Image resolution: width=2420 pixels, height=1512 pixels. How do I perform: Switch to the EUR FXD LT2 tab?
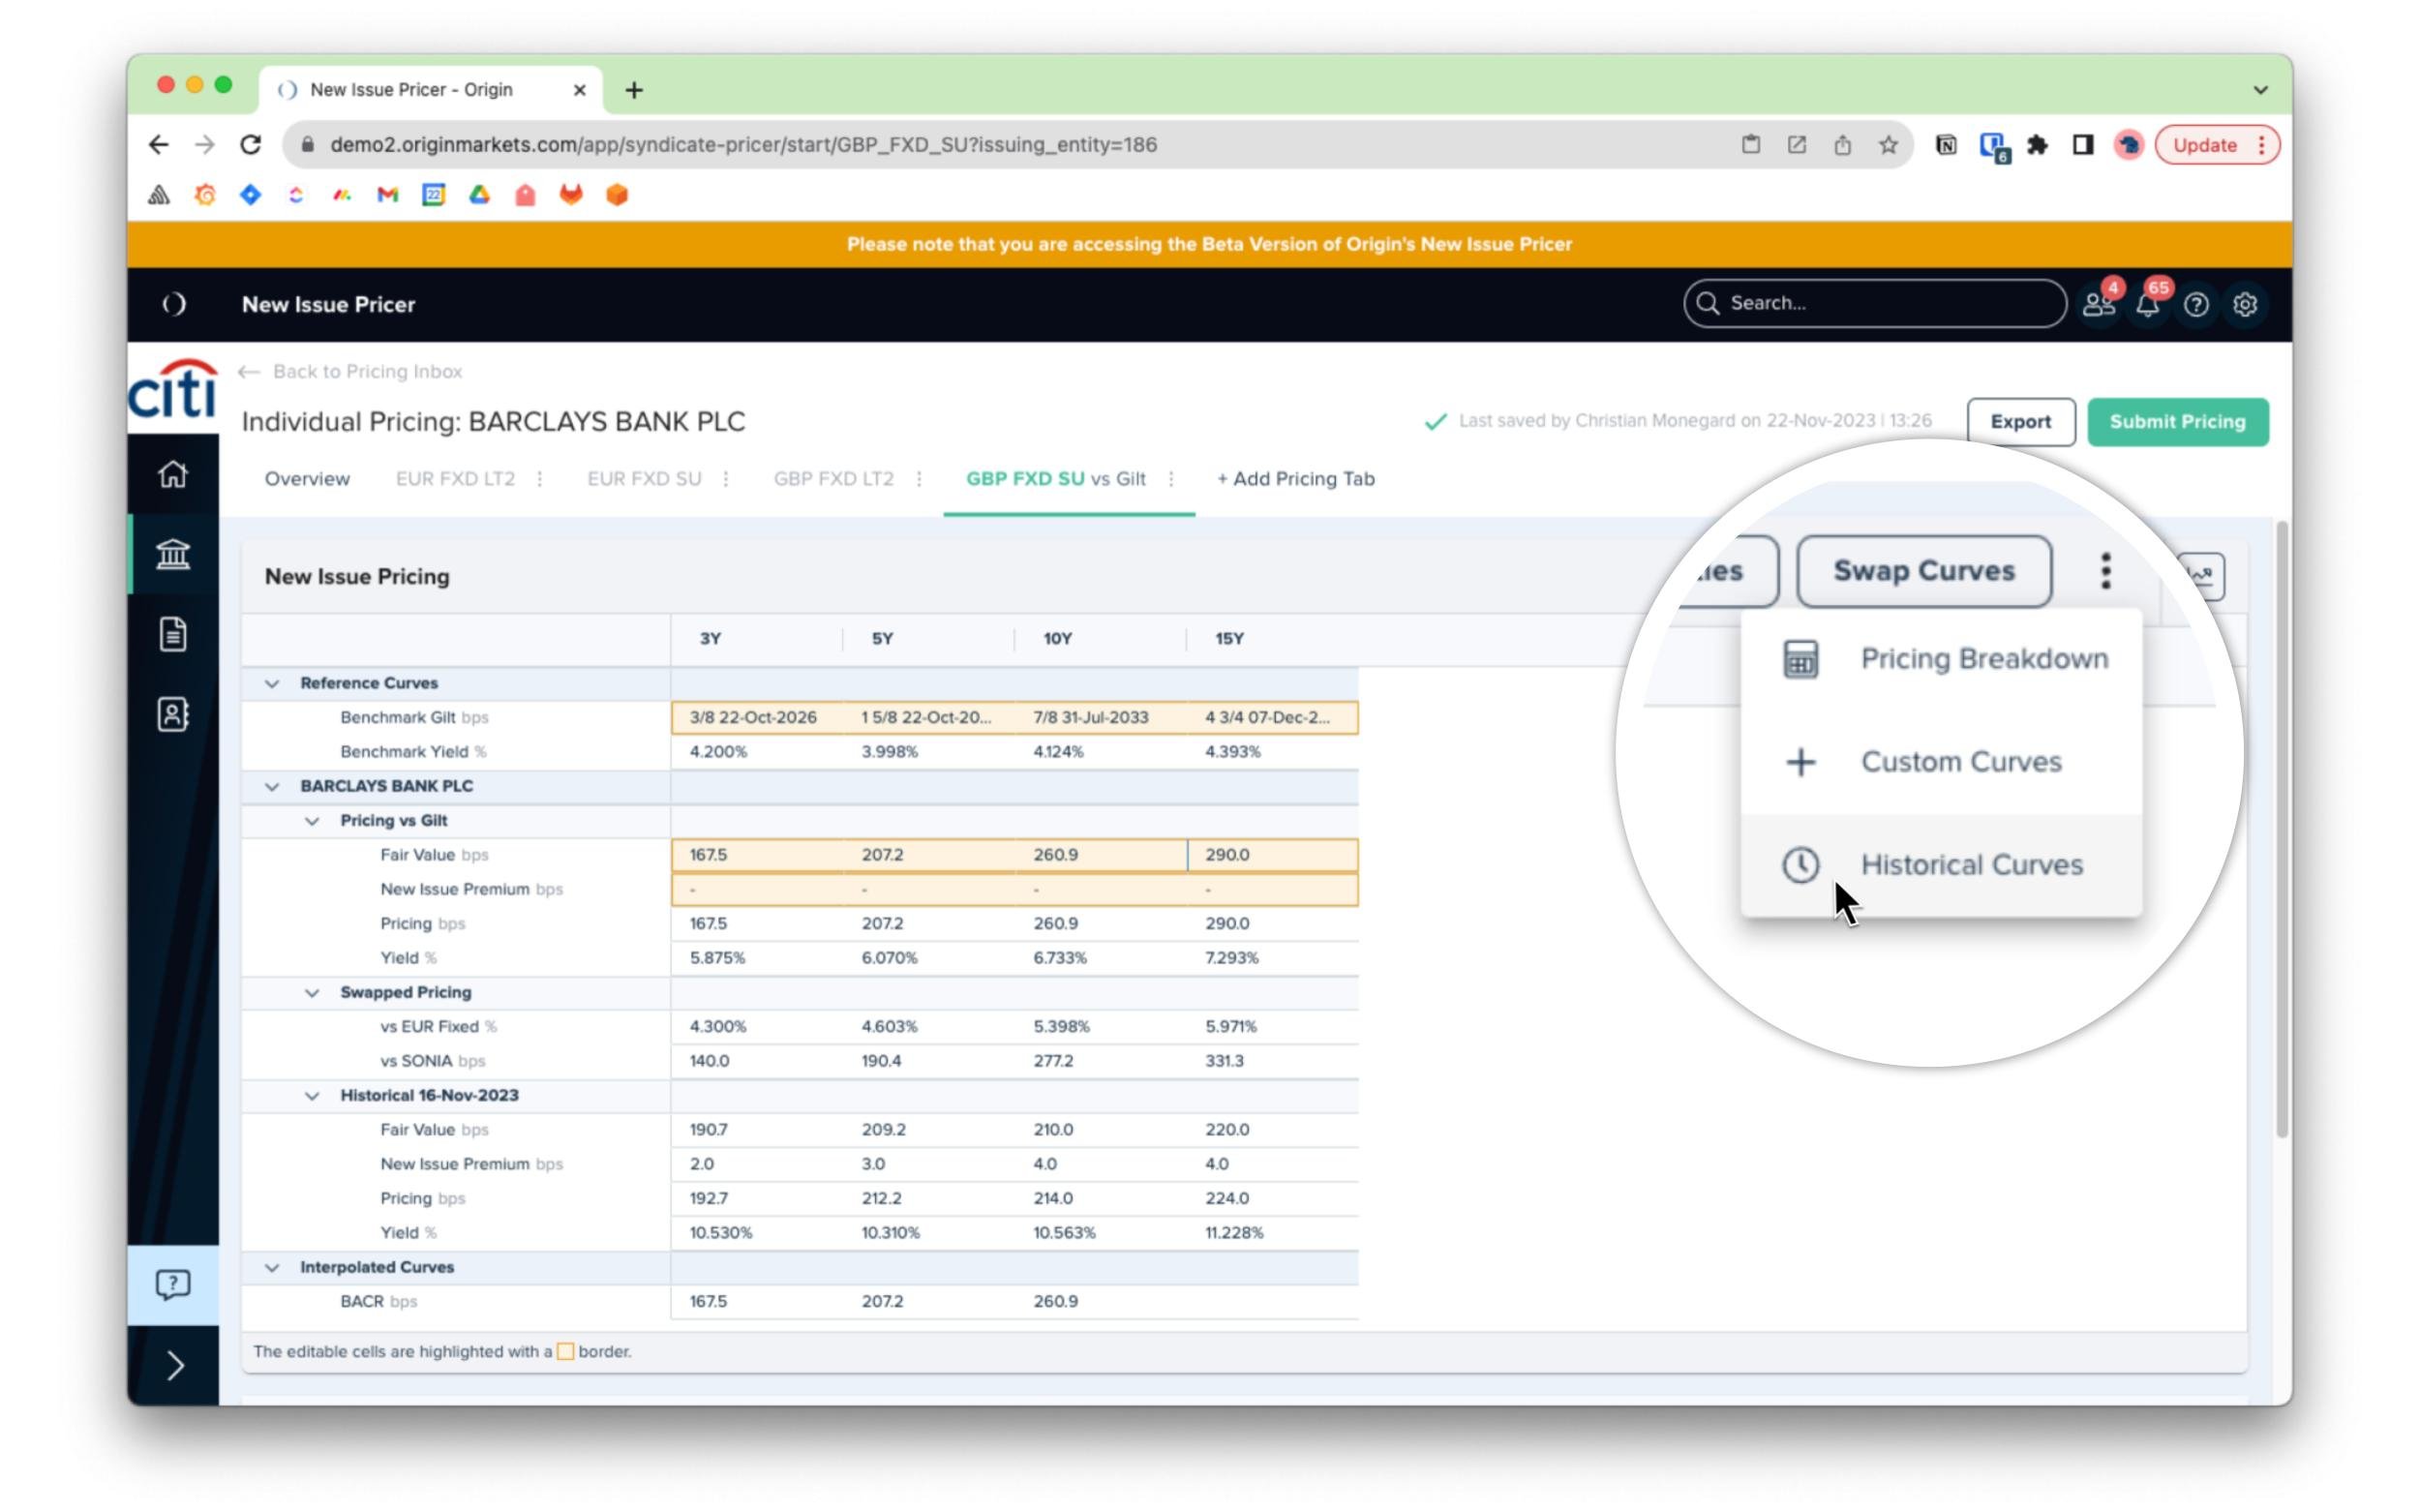[455, 479]
